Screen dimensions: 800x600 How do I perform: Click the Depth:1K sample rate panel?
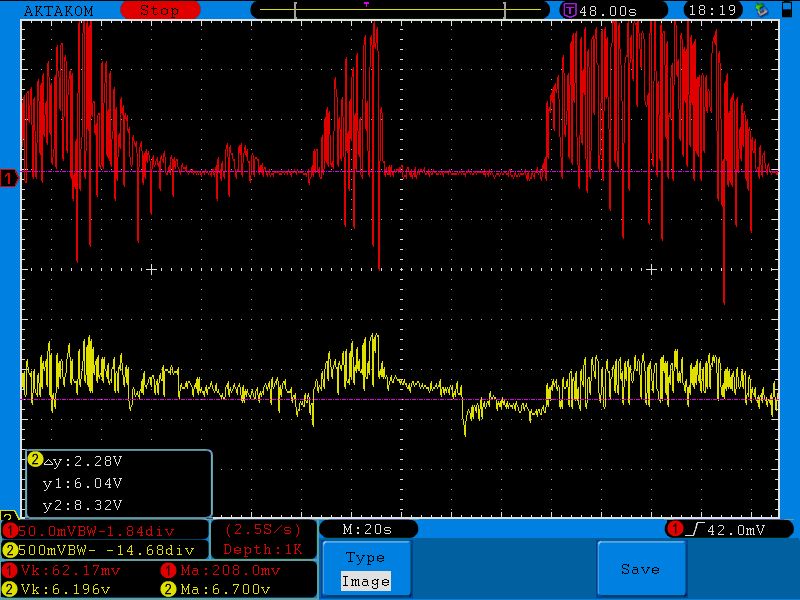point(262,539)
